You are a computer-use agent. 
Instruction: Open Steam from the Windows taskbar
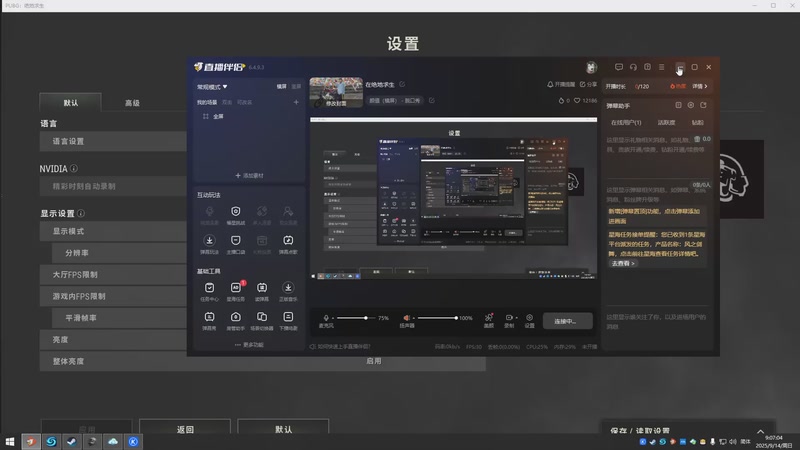tap(72, 441)
